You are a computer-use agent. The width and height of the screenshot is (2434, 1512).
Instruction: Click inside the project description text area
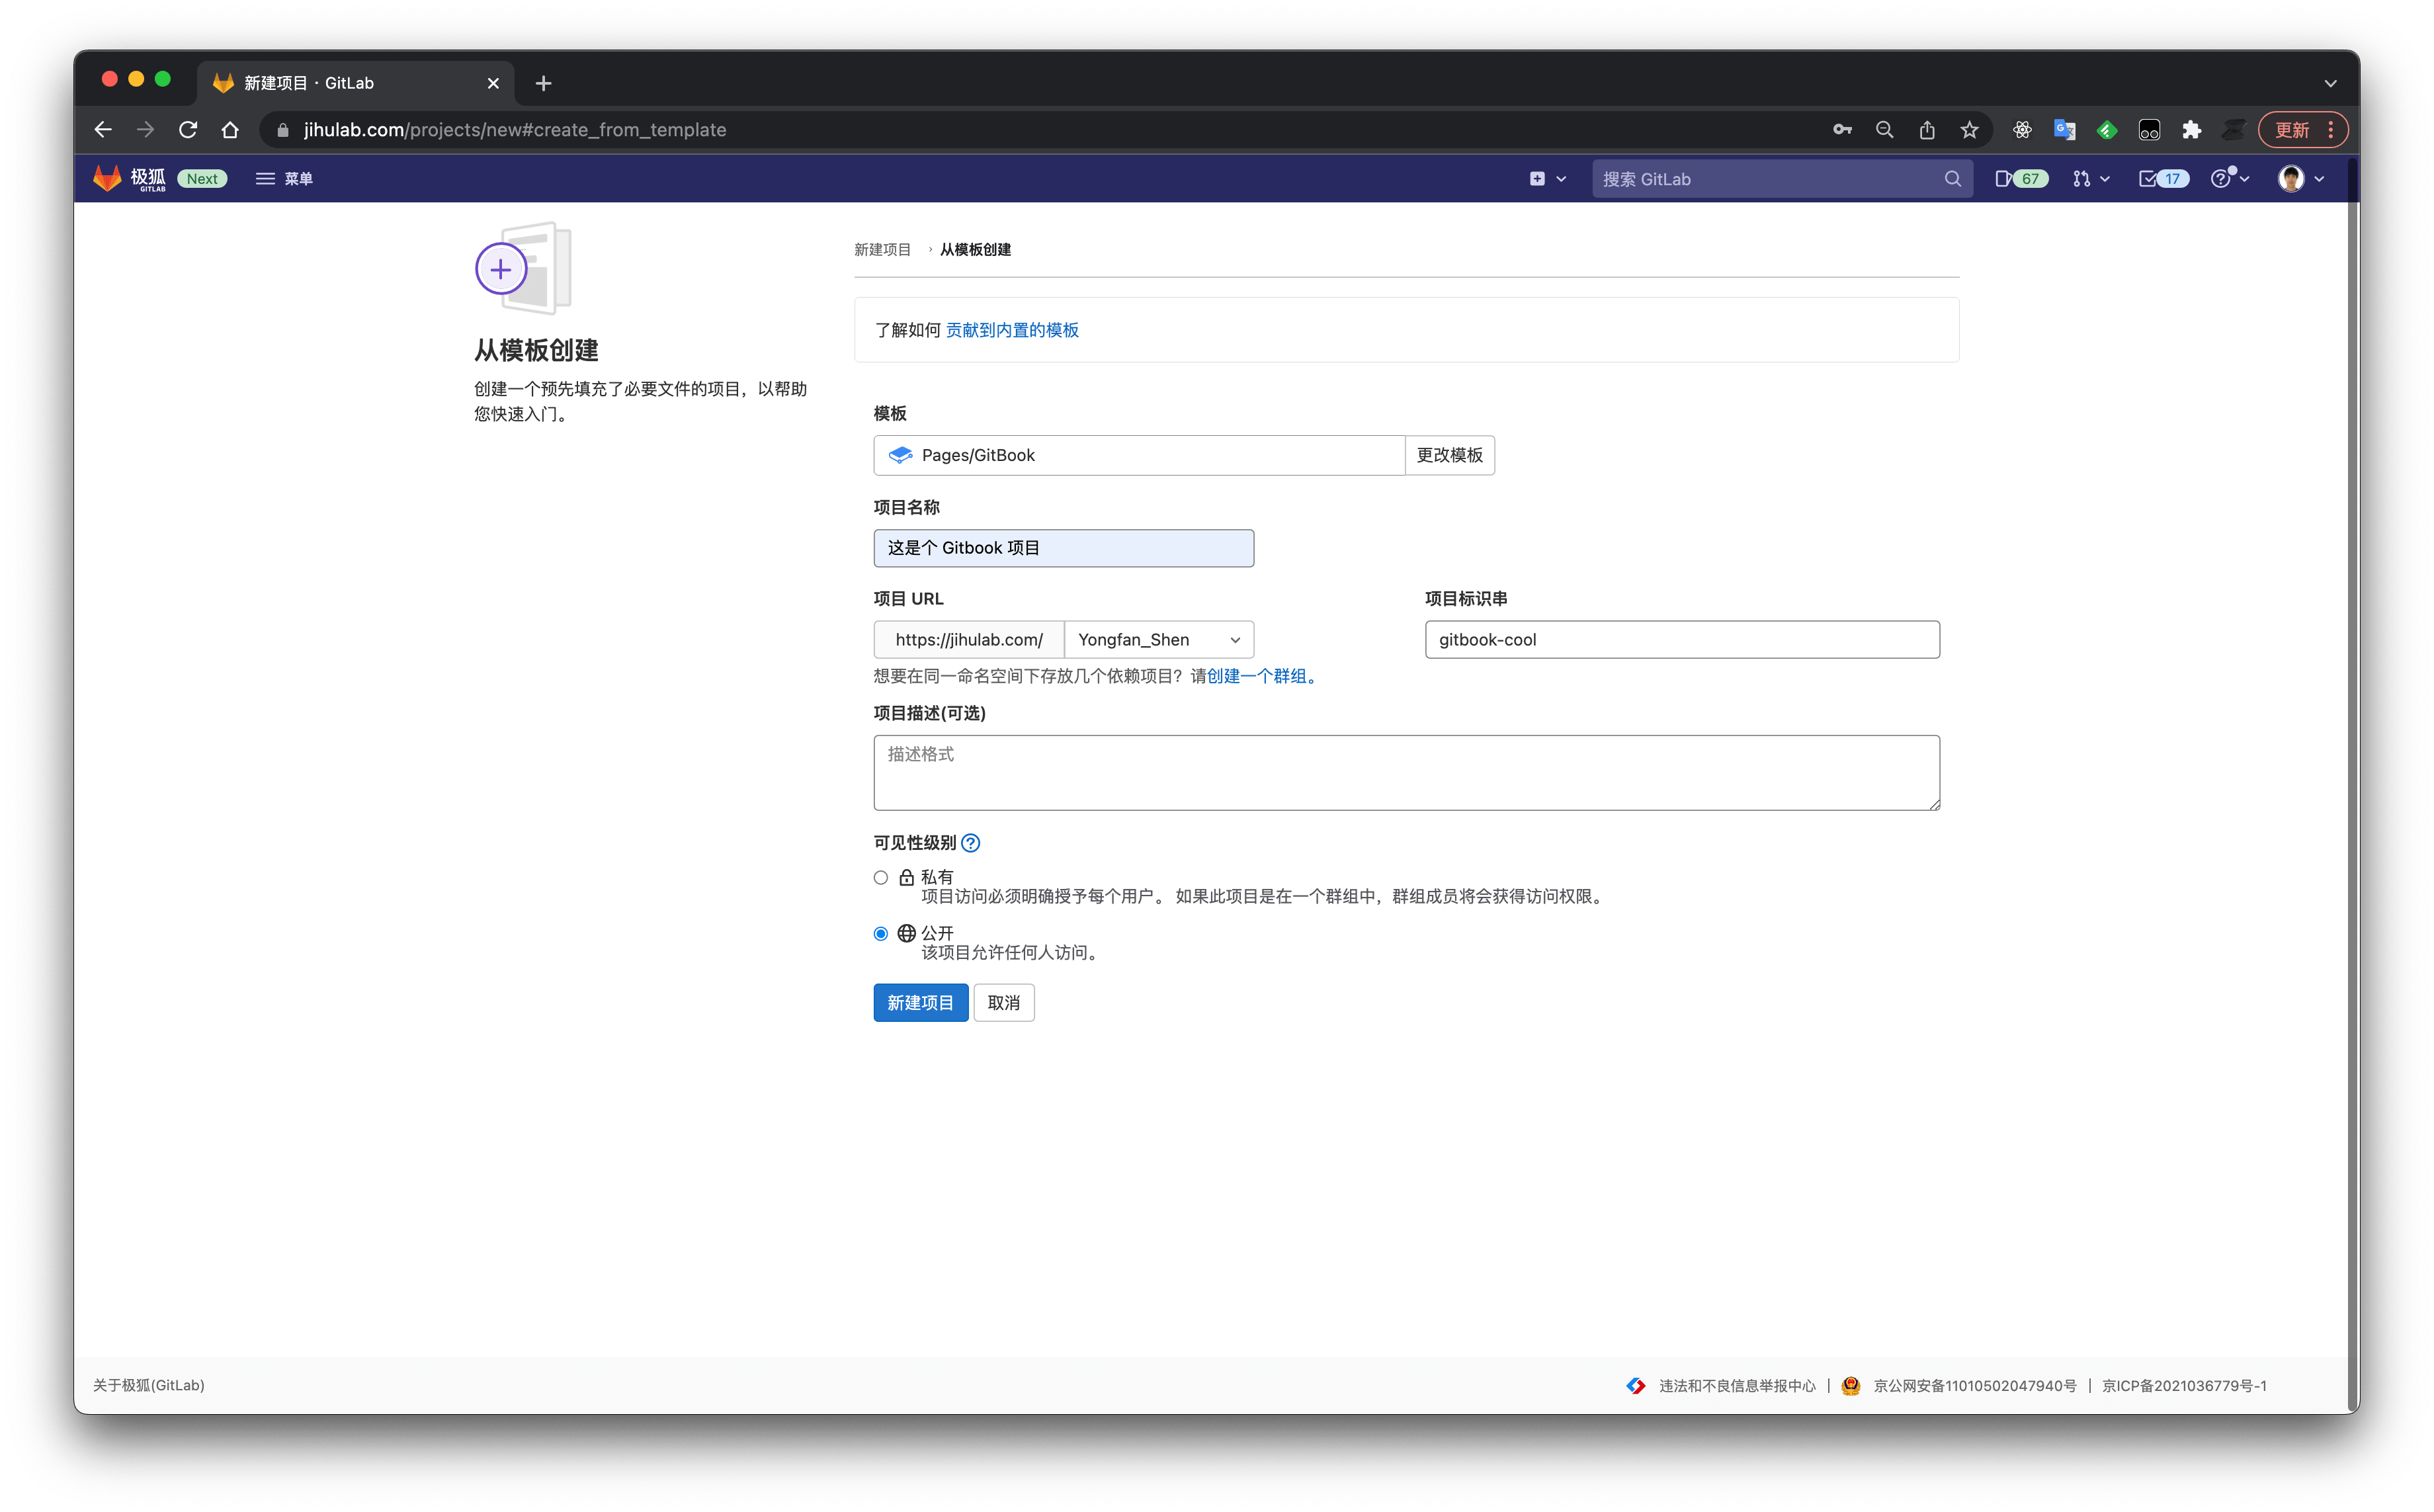click(1405, 772)
